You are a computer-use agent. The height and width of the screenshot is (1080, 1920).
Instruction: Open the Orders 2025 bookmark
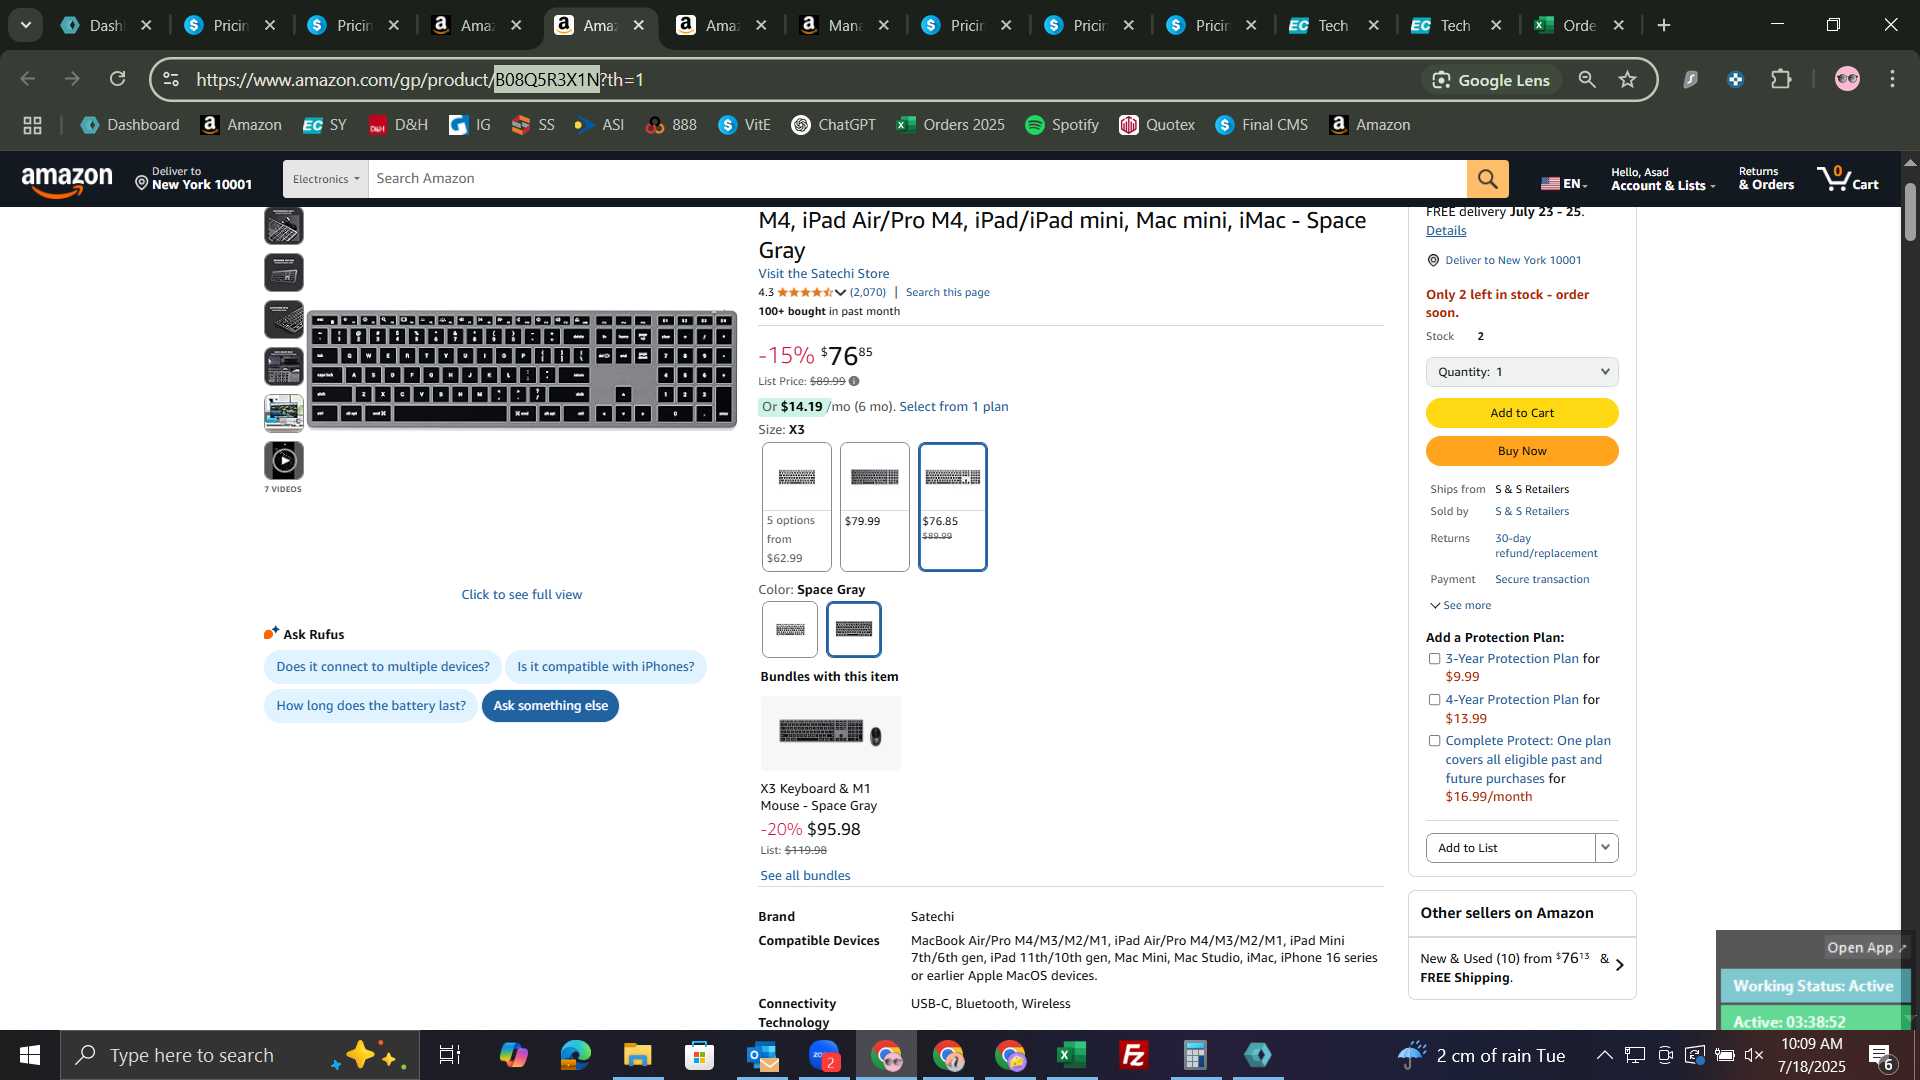click(x=950, y=125)
